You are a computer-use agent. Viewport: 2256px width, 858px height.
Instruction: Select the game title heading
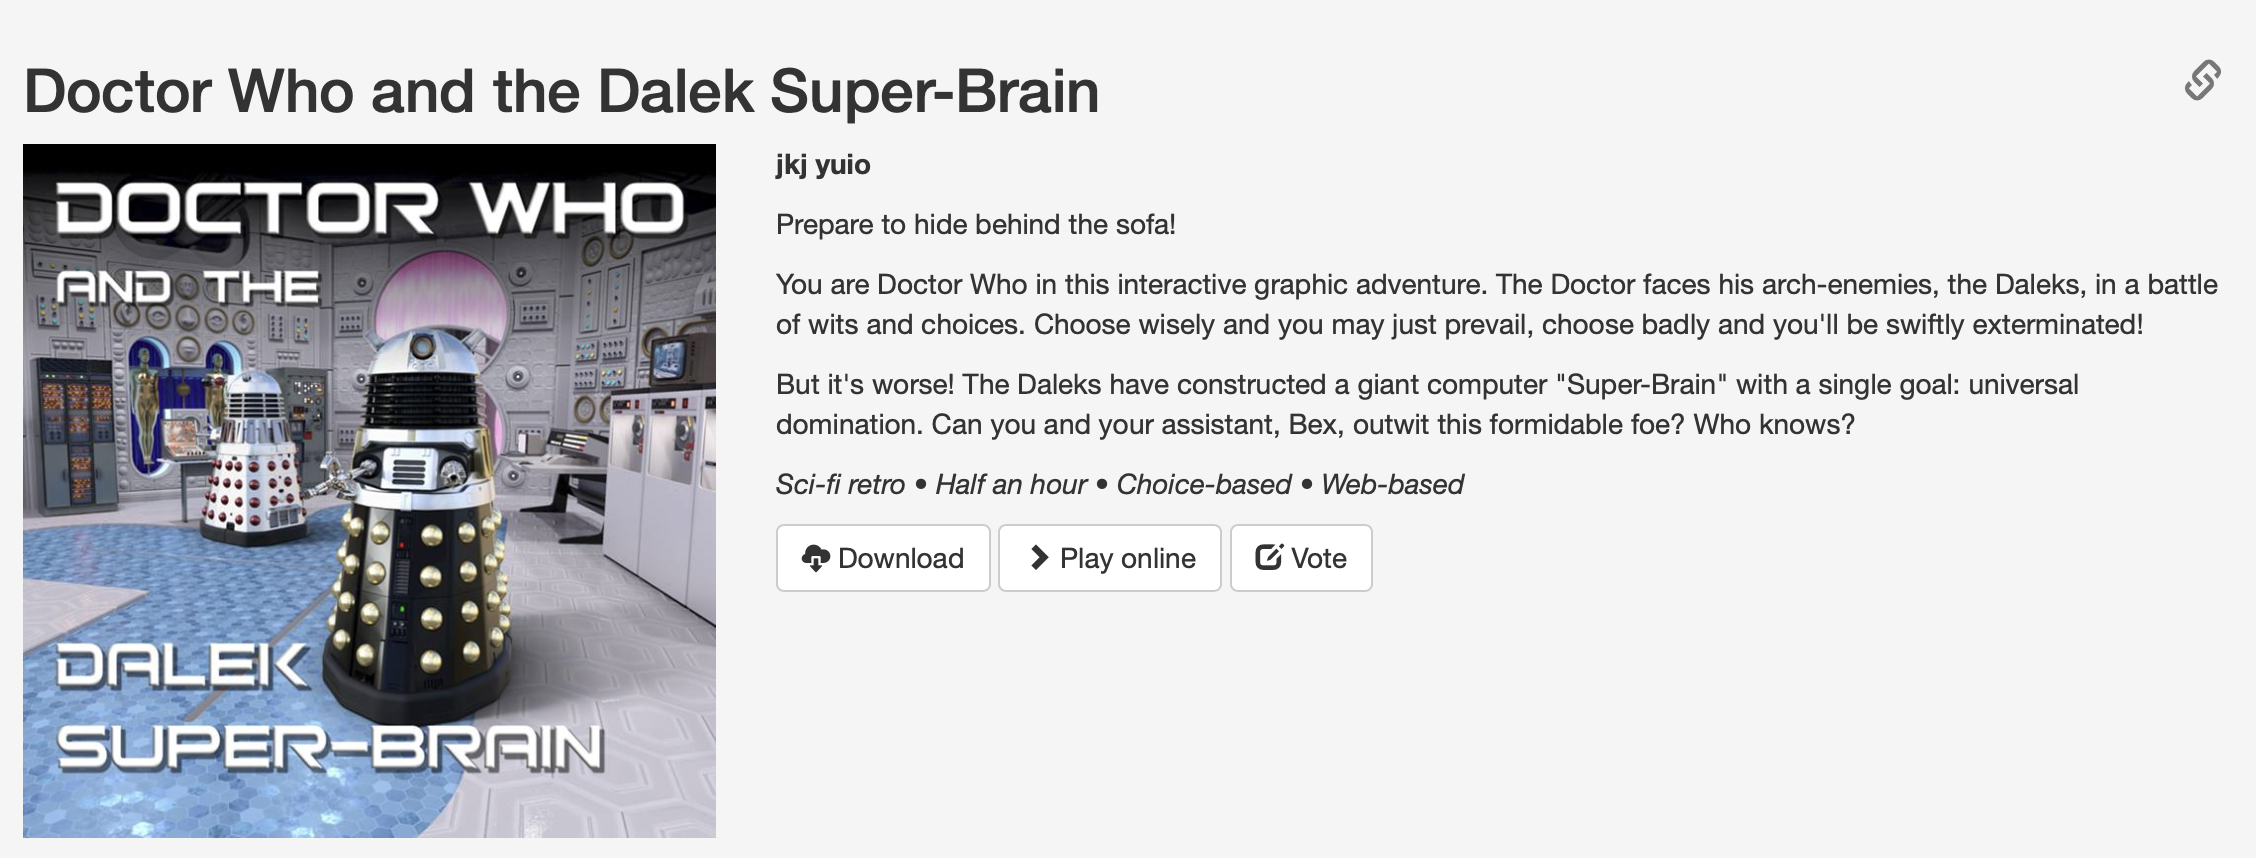(x=561, y=92)
